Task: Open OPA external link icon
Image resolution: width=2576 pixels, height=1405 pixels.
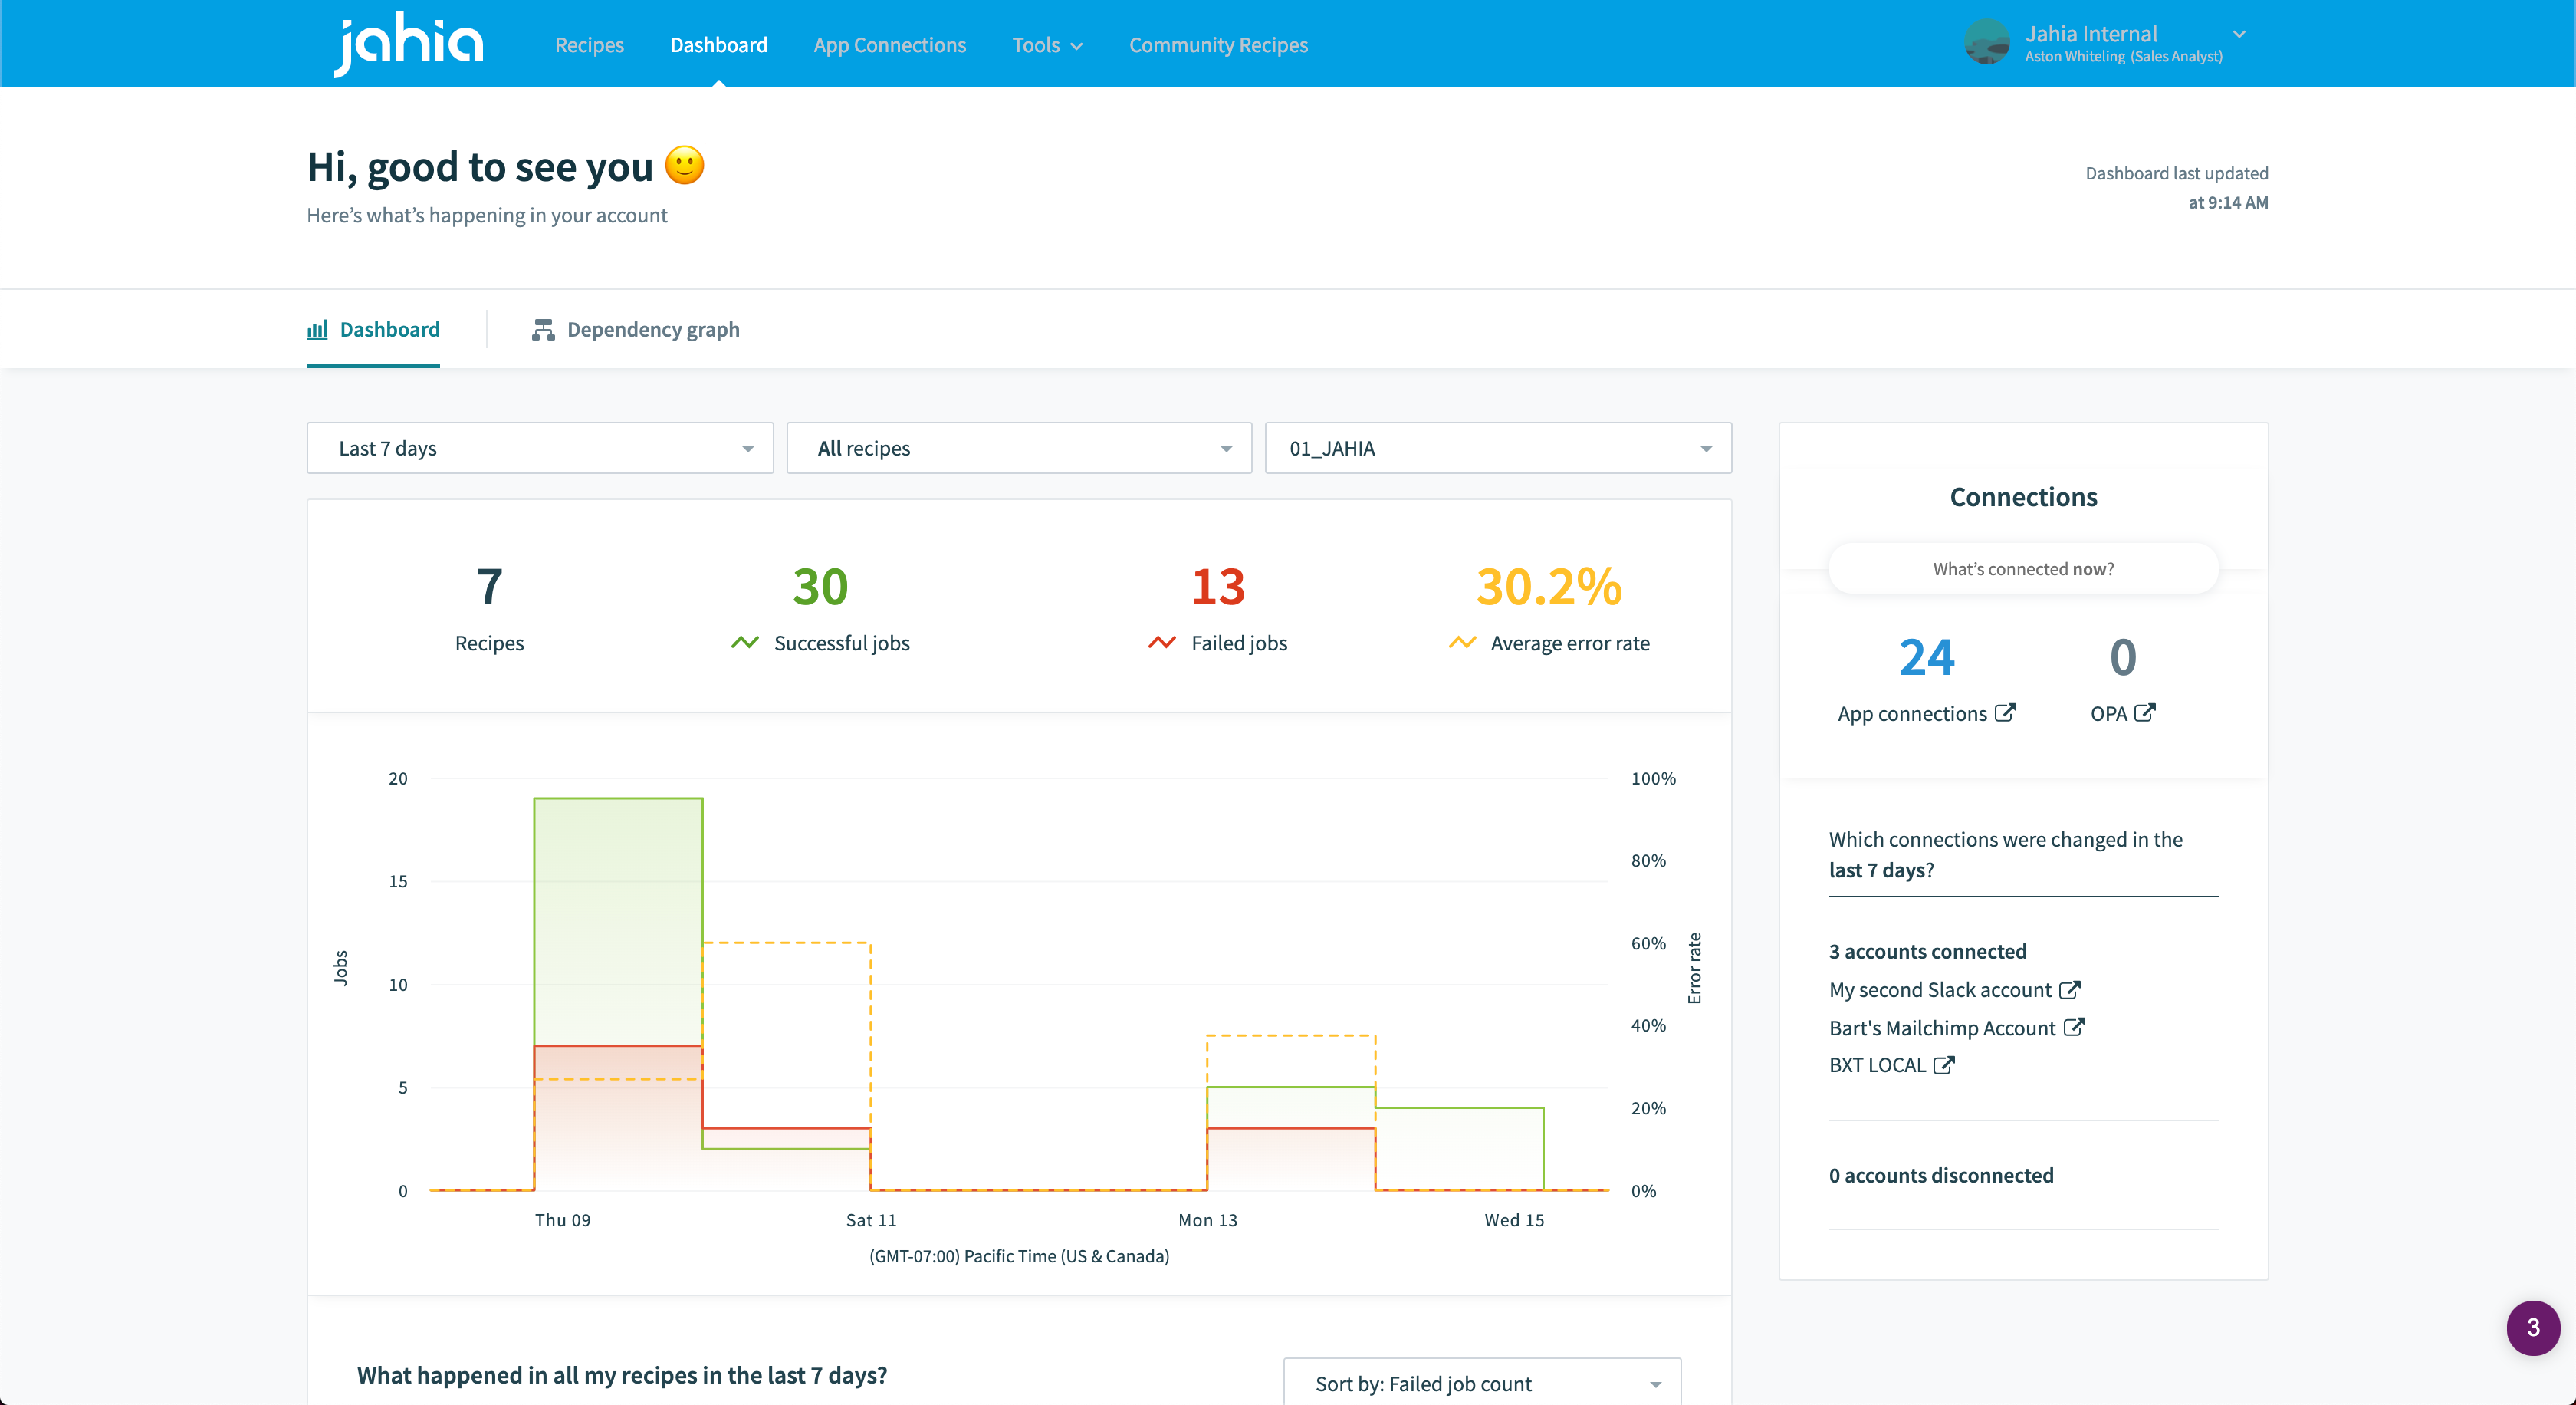Action: [x=2145, y=712]
